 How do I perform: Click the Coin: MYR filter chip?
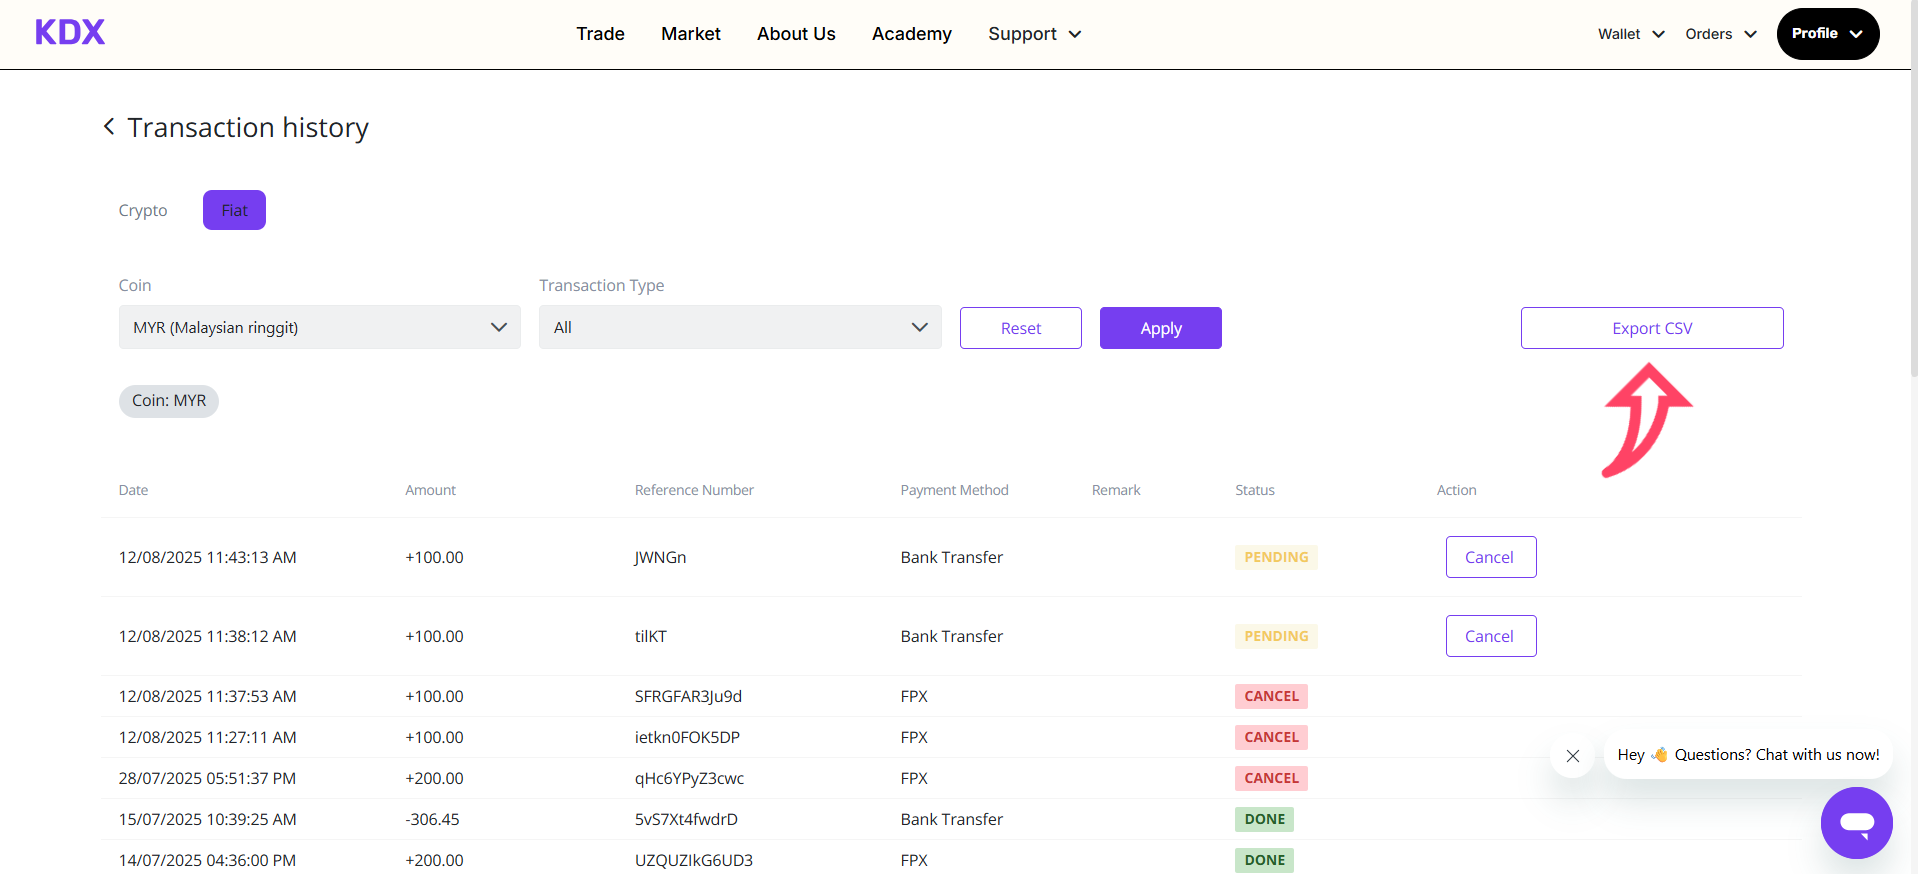coord(169,401)
